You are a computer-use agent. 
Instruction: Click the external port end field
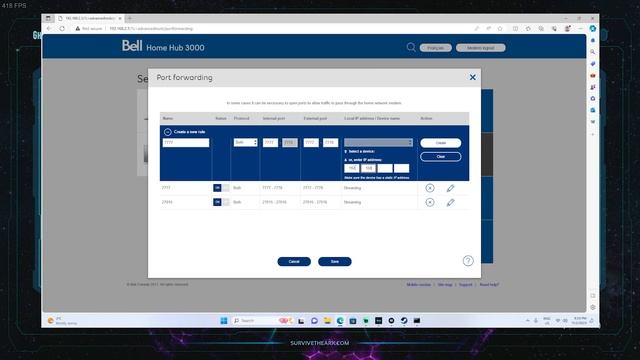pyautogui.click(x=330, y=142)
